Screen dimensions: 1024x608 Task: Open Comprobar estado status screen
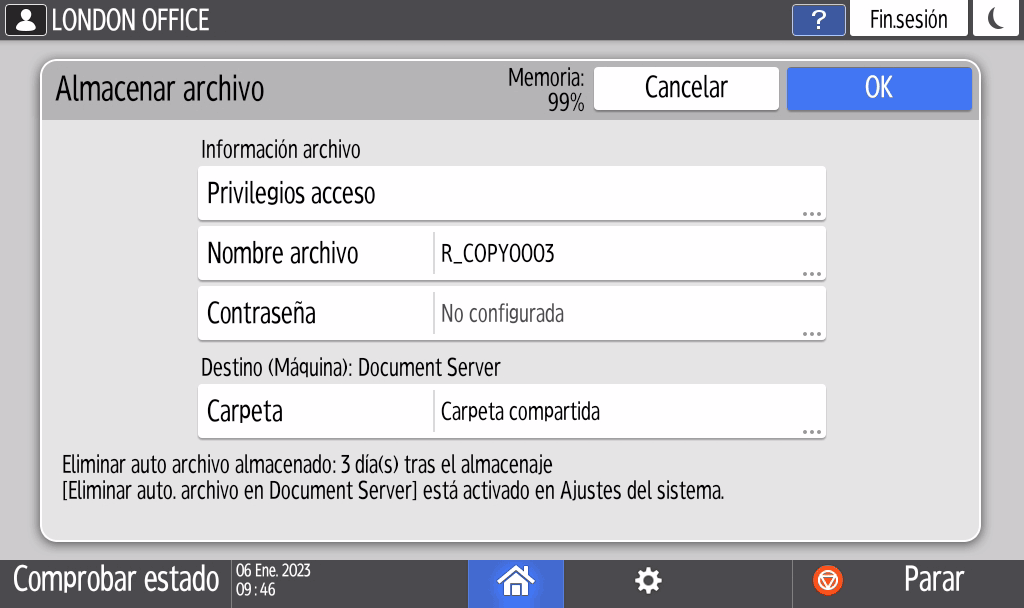pos(116,579)
